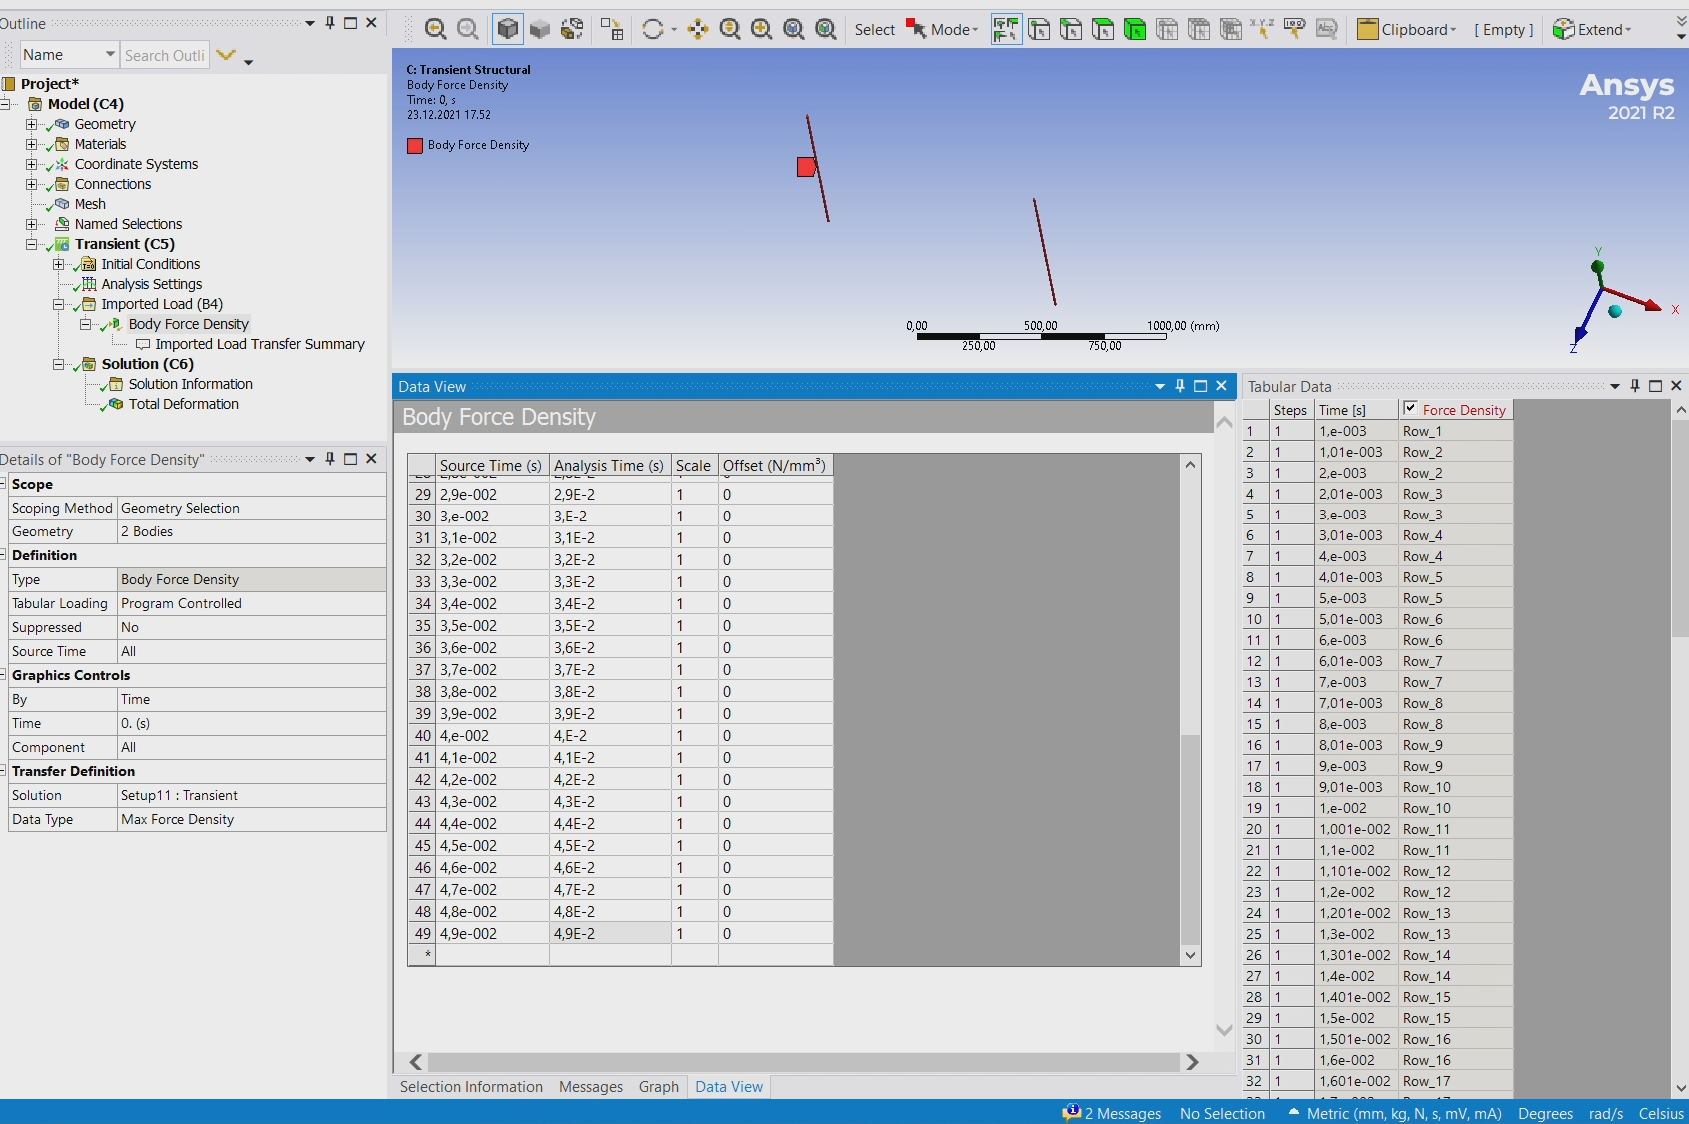Collapse the Transient (C5) tree node
Viewport: 1689px width, 1124px height.
click(32, 244)
